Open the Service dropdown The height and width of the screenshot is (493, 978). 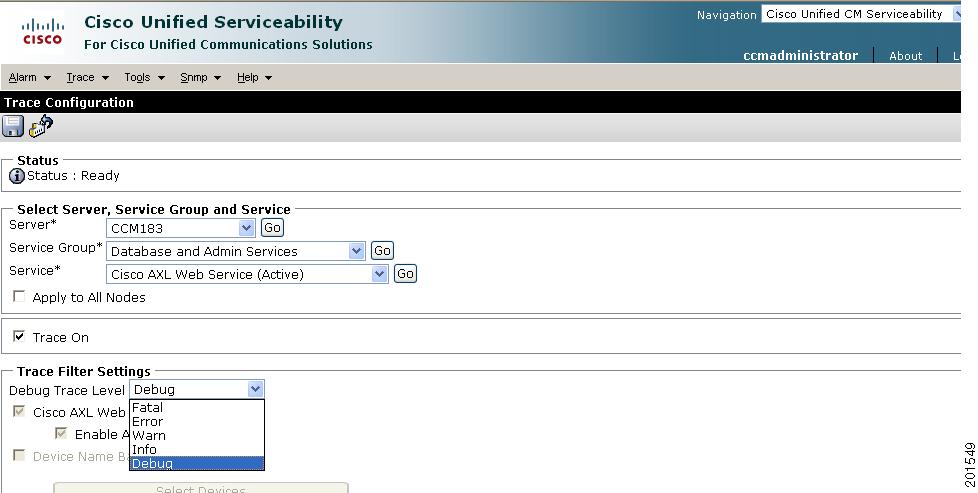[248, 275]
